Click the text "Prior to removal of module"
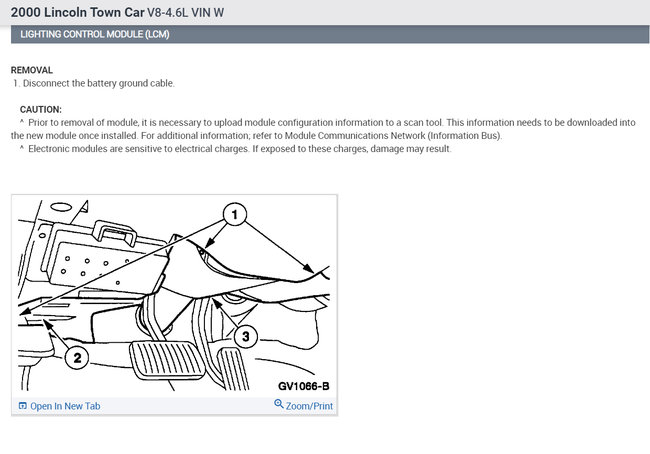Image resolution: width=650 pixels, height=454 pixels. (x=83, y=123)
